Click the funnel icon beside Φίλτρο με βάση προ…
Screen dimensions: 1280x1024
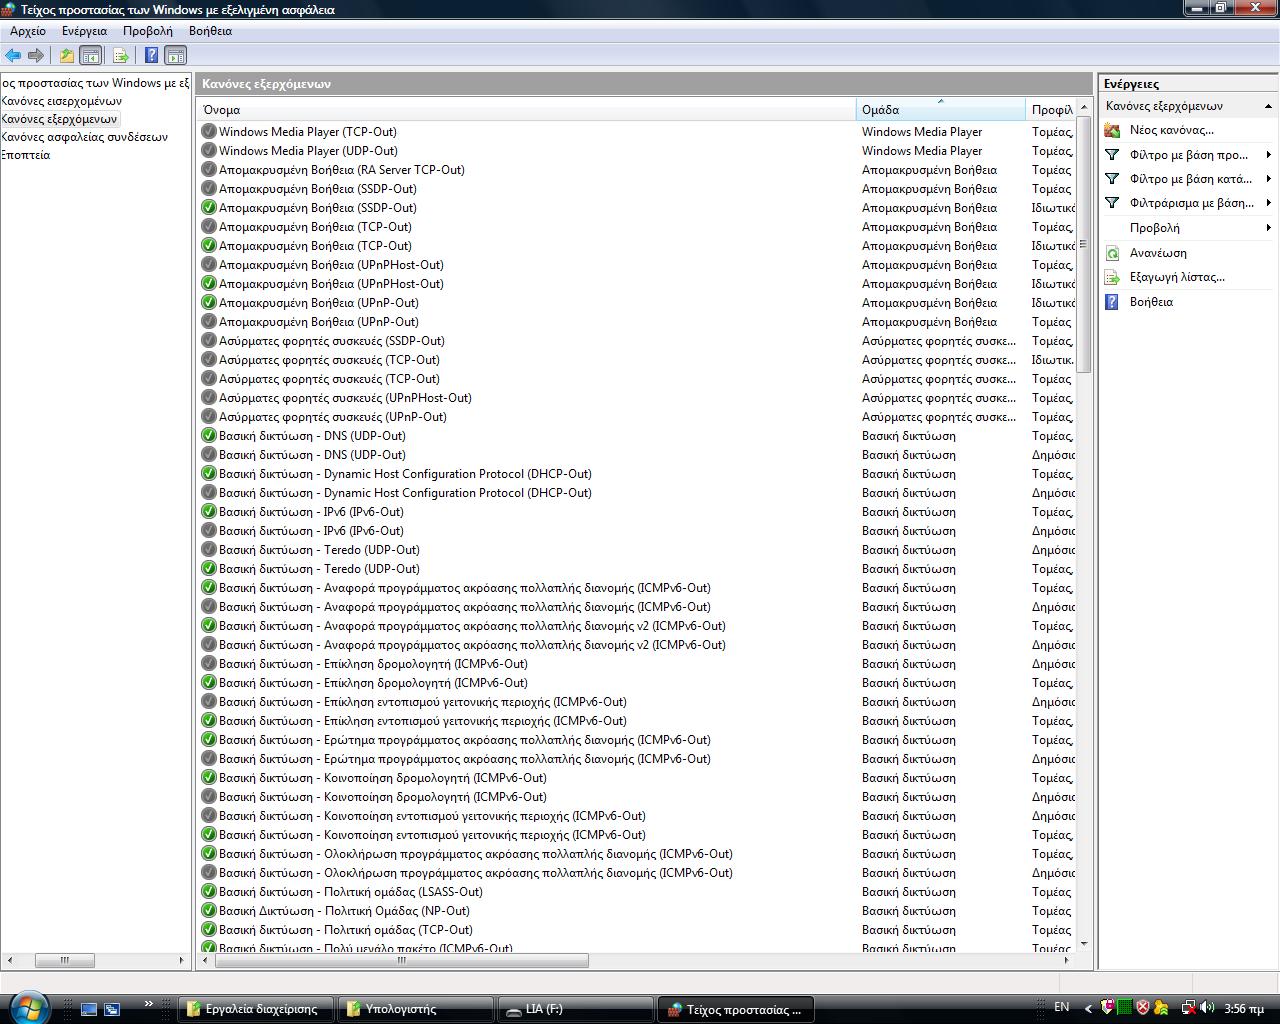[x=1112, y=155]
